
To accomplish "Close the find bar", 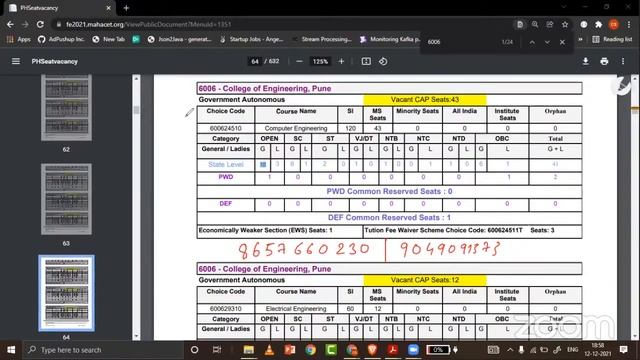I will coord(562,42).
